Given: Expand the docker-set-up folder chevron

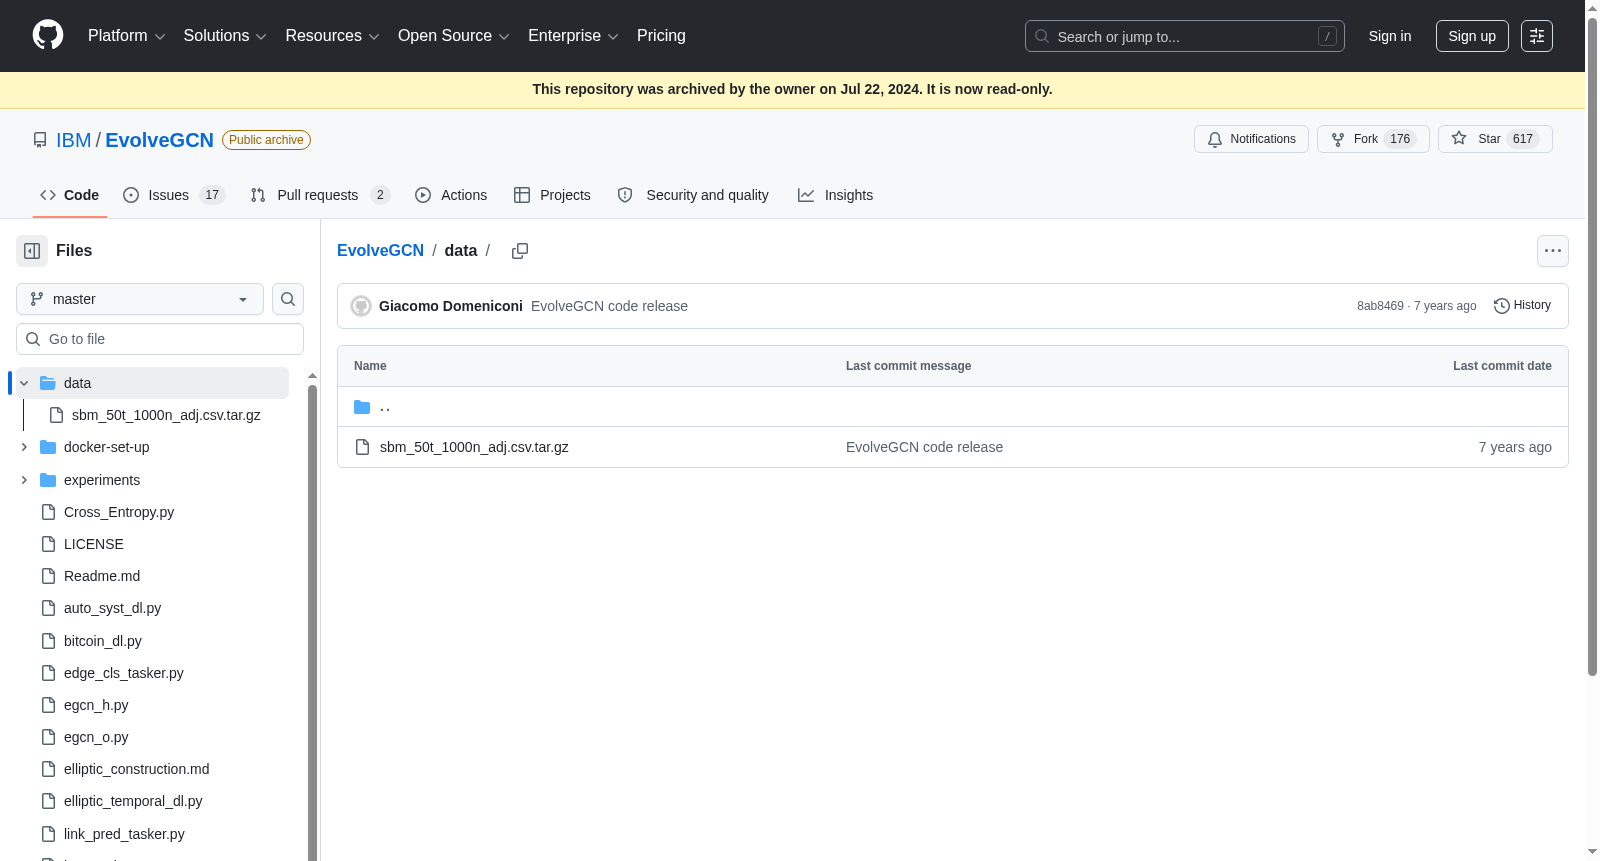Looking at the screenshot, I should click(24, 447).
